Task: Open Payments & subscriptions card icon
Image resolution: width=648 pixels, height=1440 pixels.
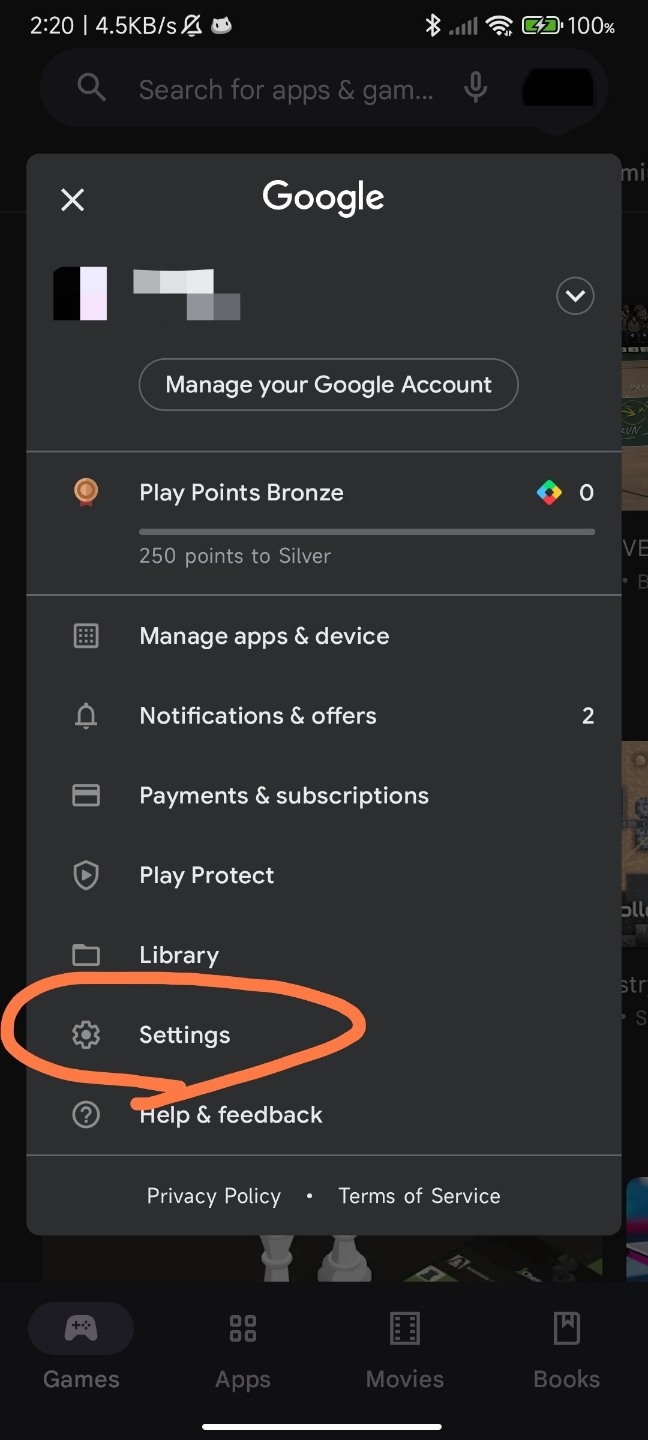Action: [x=87, y=796]
